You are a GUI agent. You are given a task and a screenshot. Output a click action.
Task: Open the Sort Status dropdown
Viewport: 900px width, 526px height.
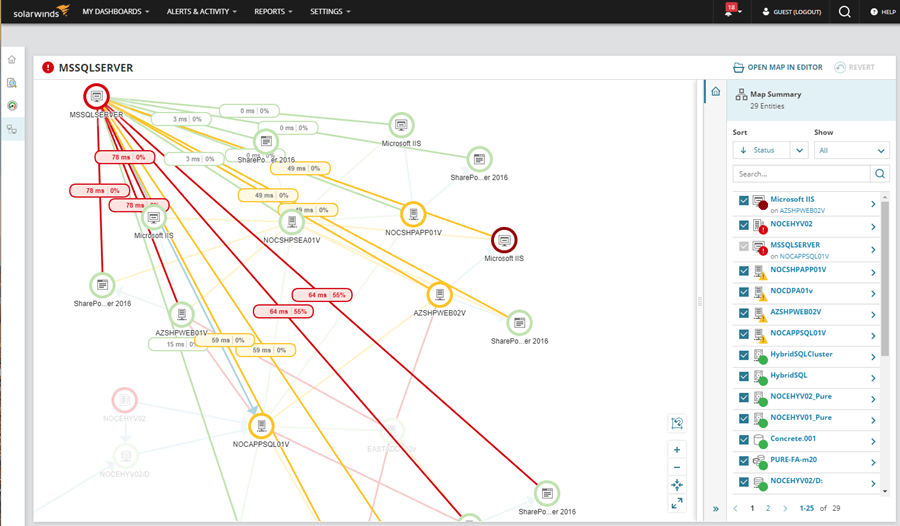pos(770,150)
